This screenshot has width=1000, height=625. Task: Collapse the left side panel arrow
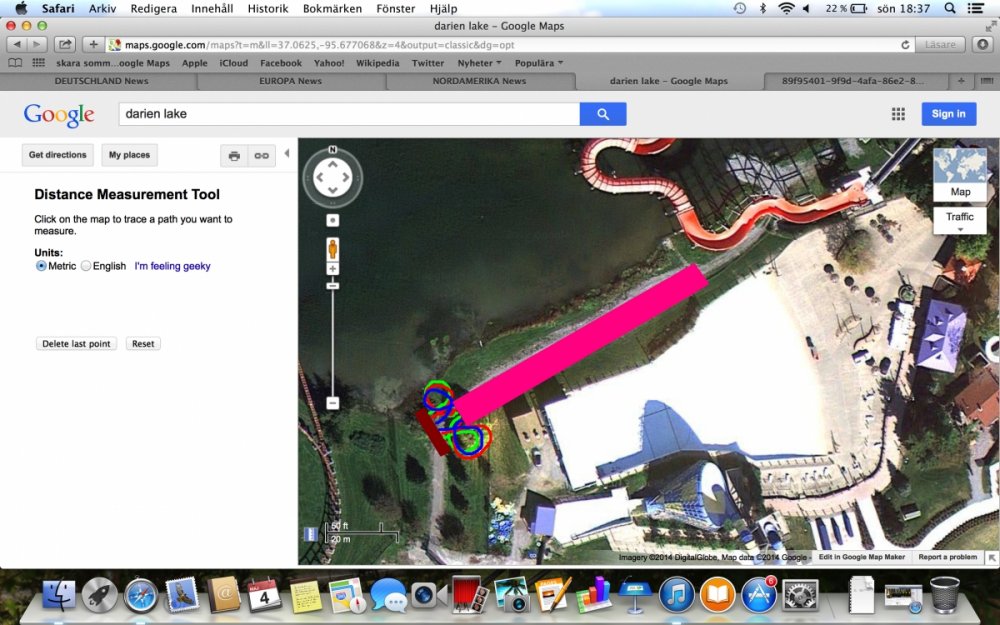pos(287,154)
